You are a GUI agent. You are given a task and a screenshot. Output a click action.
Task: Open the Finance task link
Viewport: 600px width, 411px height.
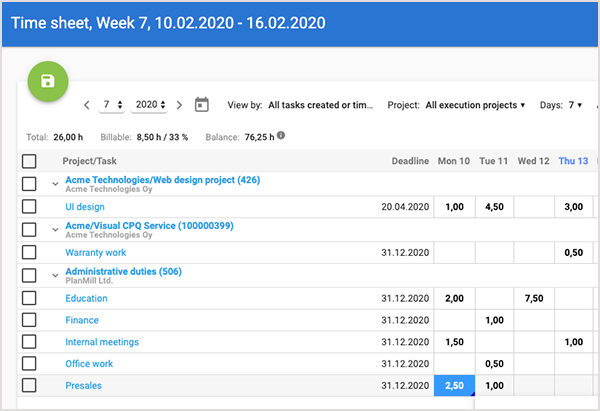(x=82, y=320)
